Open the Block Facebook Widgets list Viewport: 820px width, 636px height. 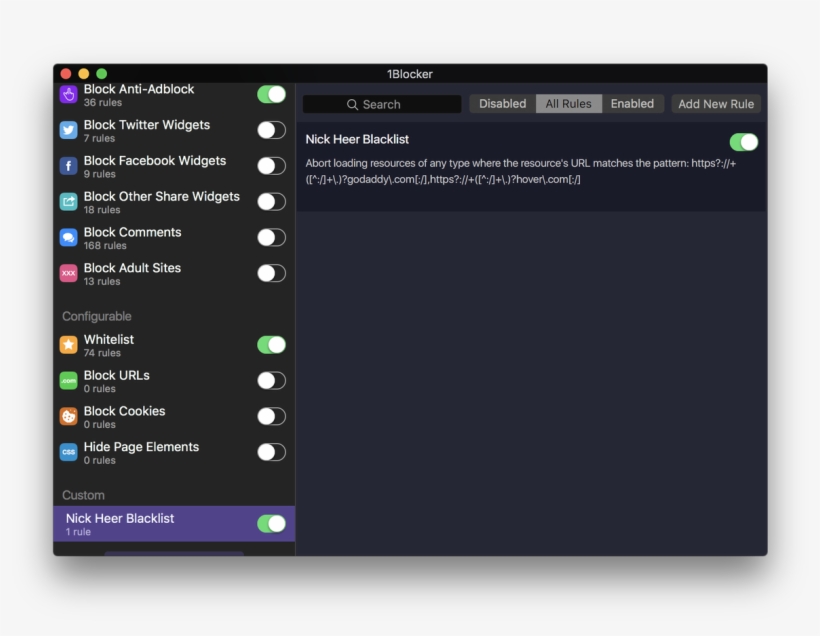tap(174, 166)
